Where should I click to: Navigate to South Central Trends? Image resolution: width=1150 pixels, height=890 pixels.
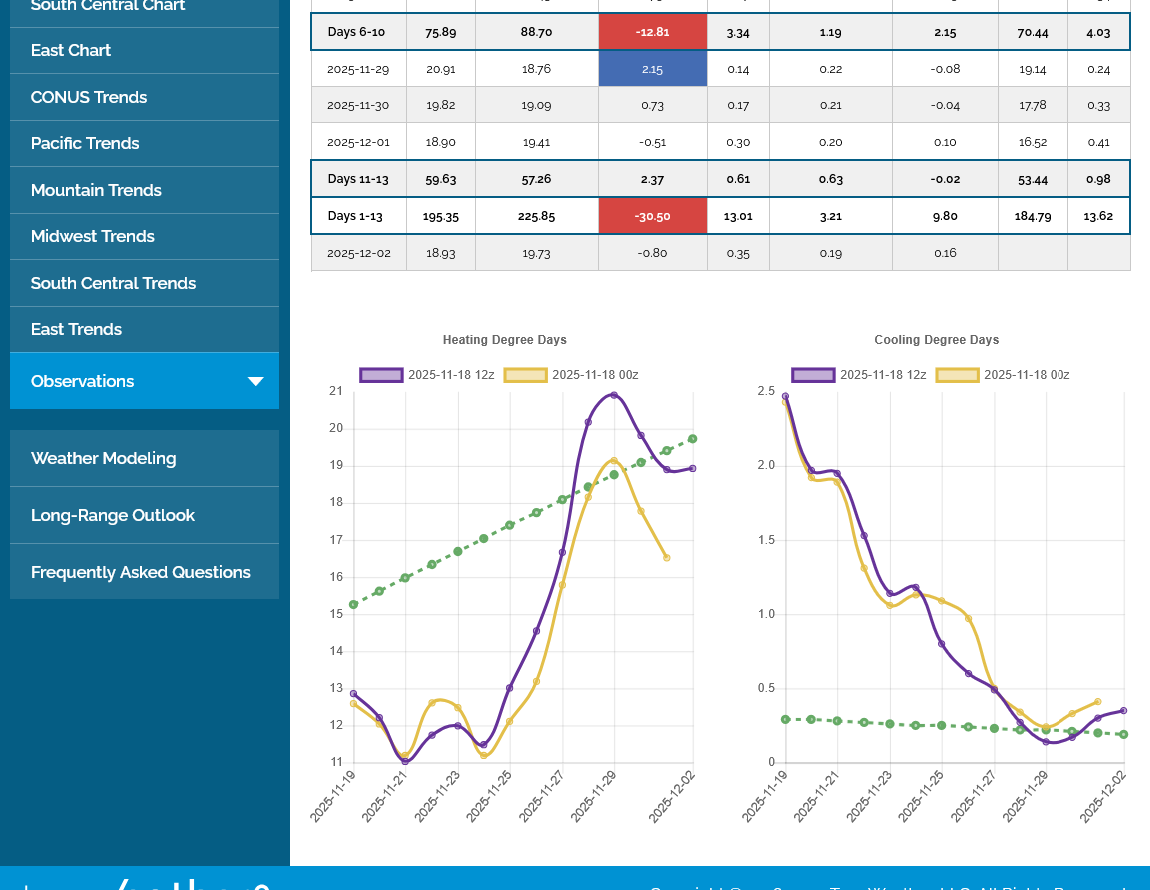pos(113,283)
